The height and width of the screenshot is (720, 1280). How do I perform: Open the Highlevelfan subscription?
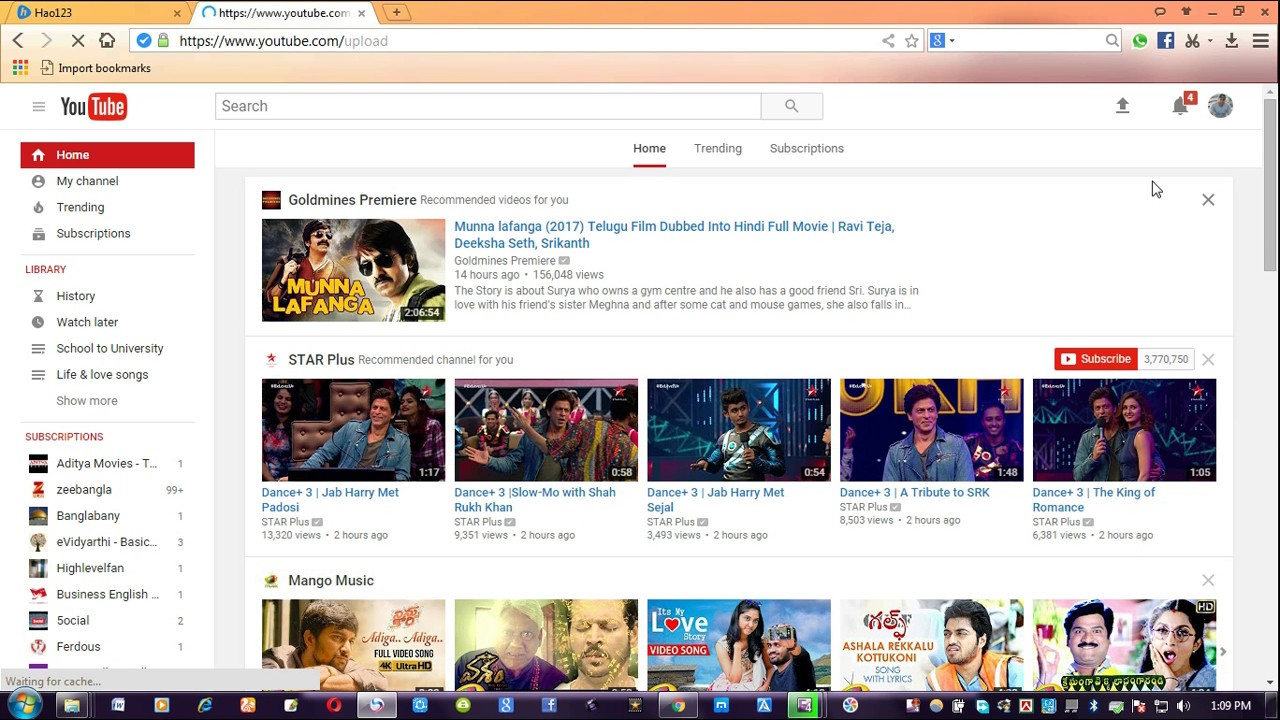click(x=107, y=568)
